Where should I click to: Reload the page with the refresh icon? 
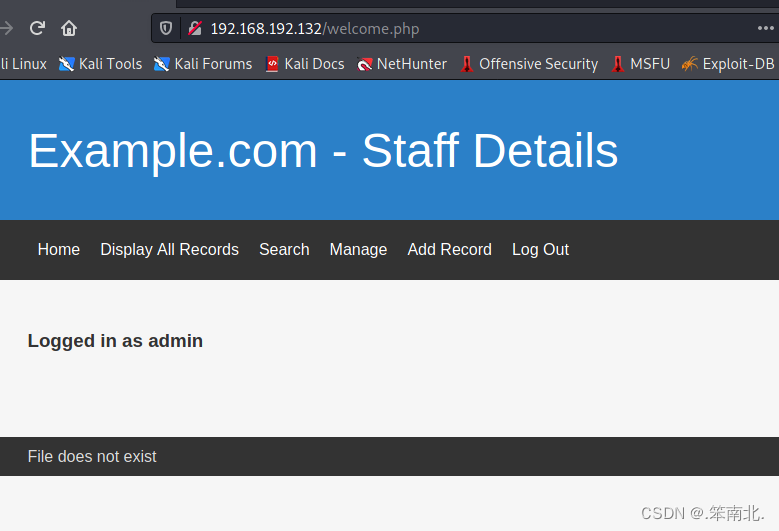(37, 28)
